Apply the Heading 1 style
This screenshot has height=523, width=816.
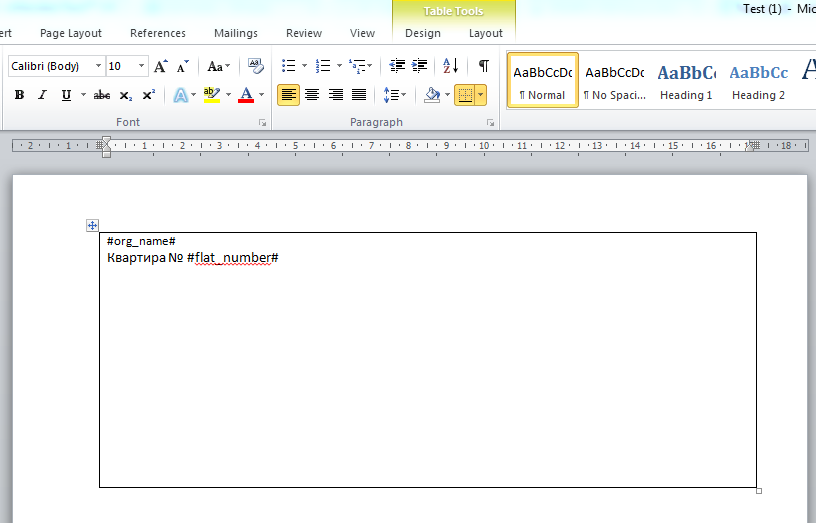(686, 80)
